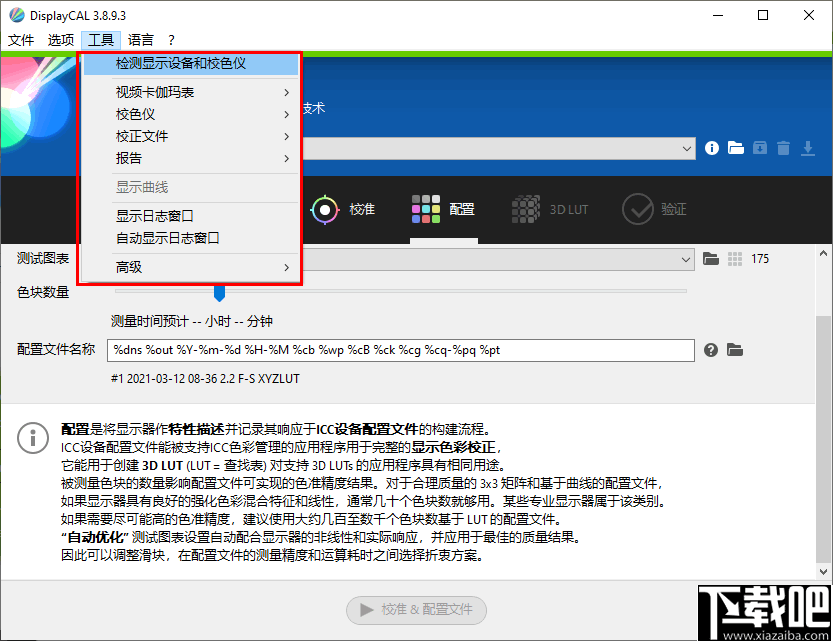Switch to the 校准 tab
This screenshot has height=641, width=833.
[x=347, y=209]
